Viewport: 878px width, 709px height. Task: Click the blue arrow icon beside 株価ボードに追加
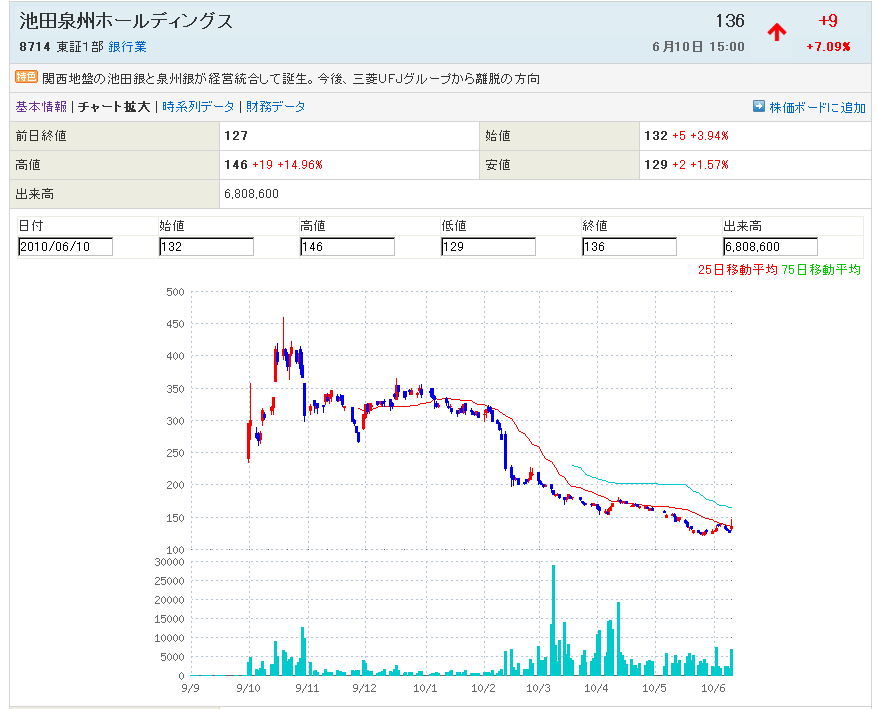tap(759, 106)
